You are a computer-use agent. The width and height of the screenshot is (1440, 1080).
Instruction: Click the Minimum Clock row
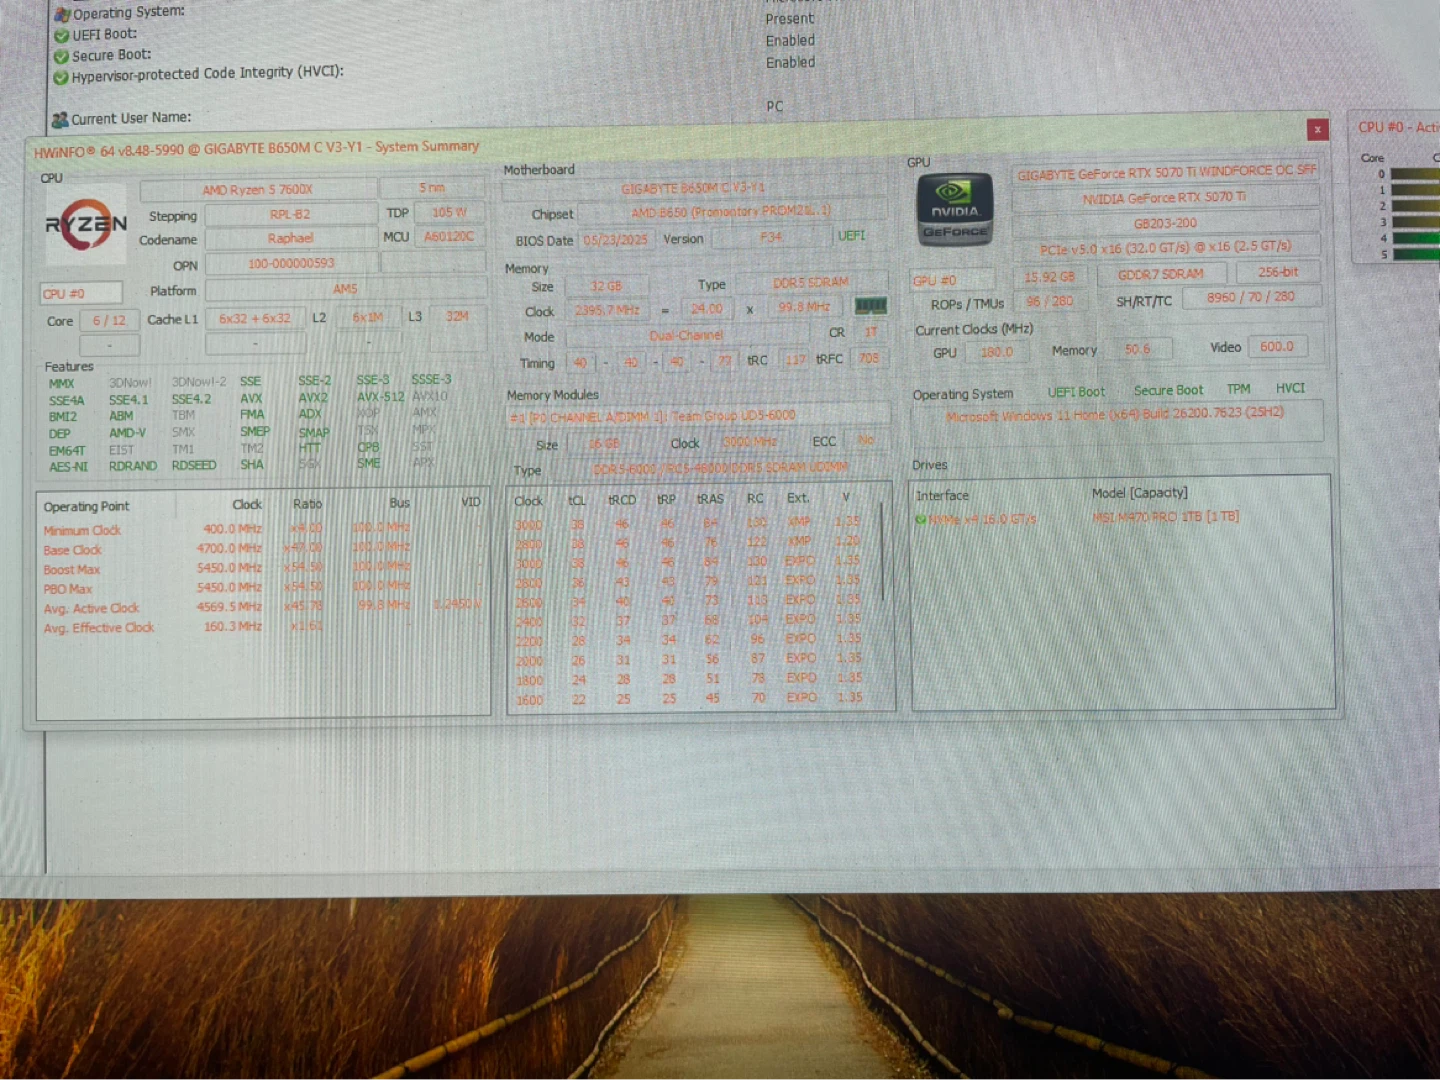[x=263, y=529]
